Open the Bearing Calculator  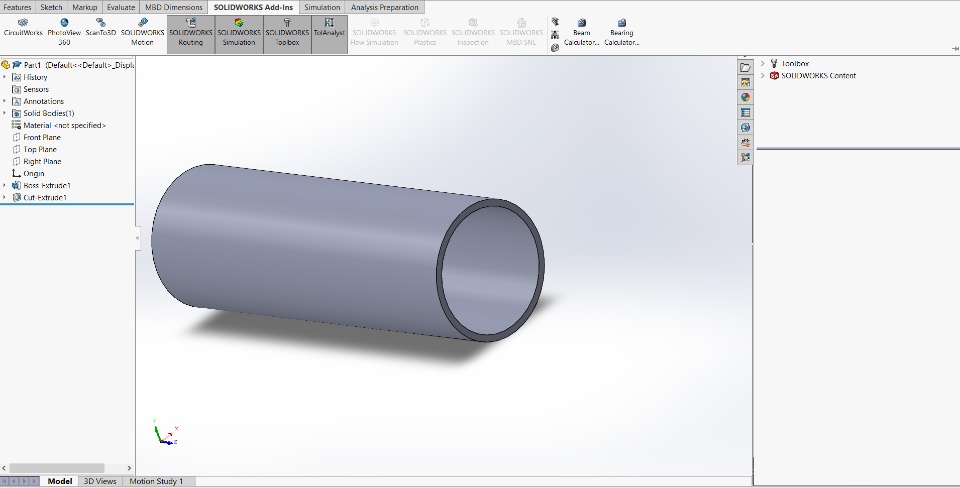coord(621,32)
